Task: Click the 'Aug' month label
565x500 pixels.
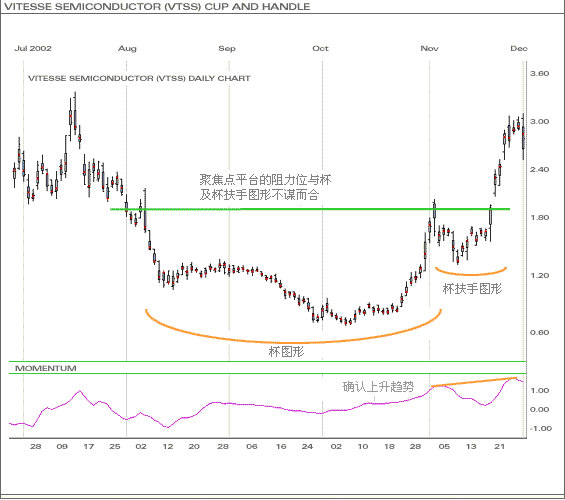Action: pyautogui.click(x=127, y=48)
